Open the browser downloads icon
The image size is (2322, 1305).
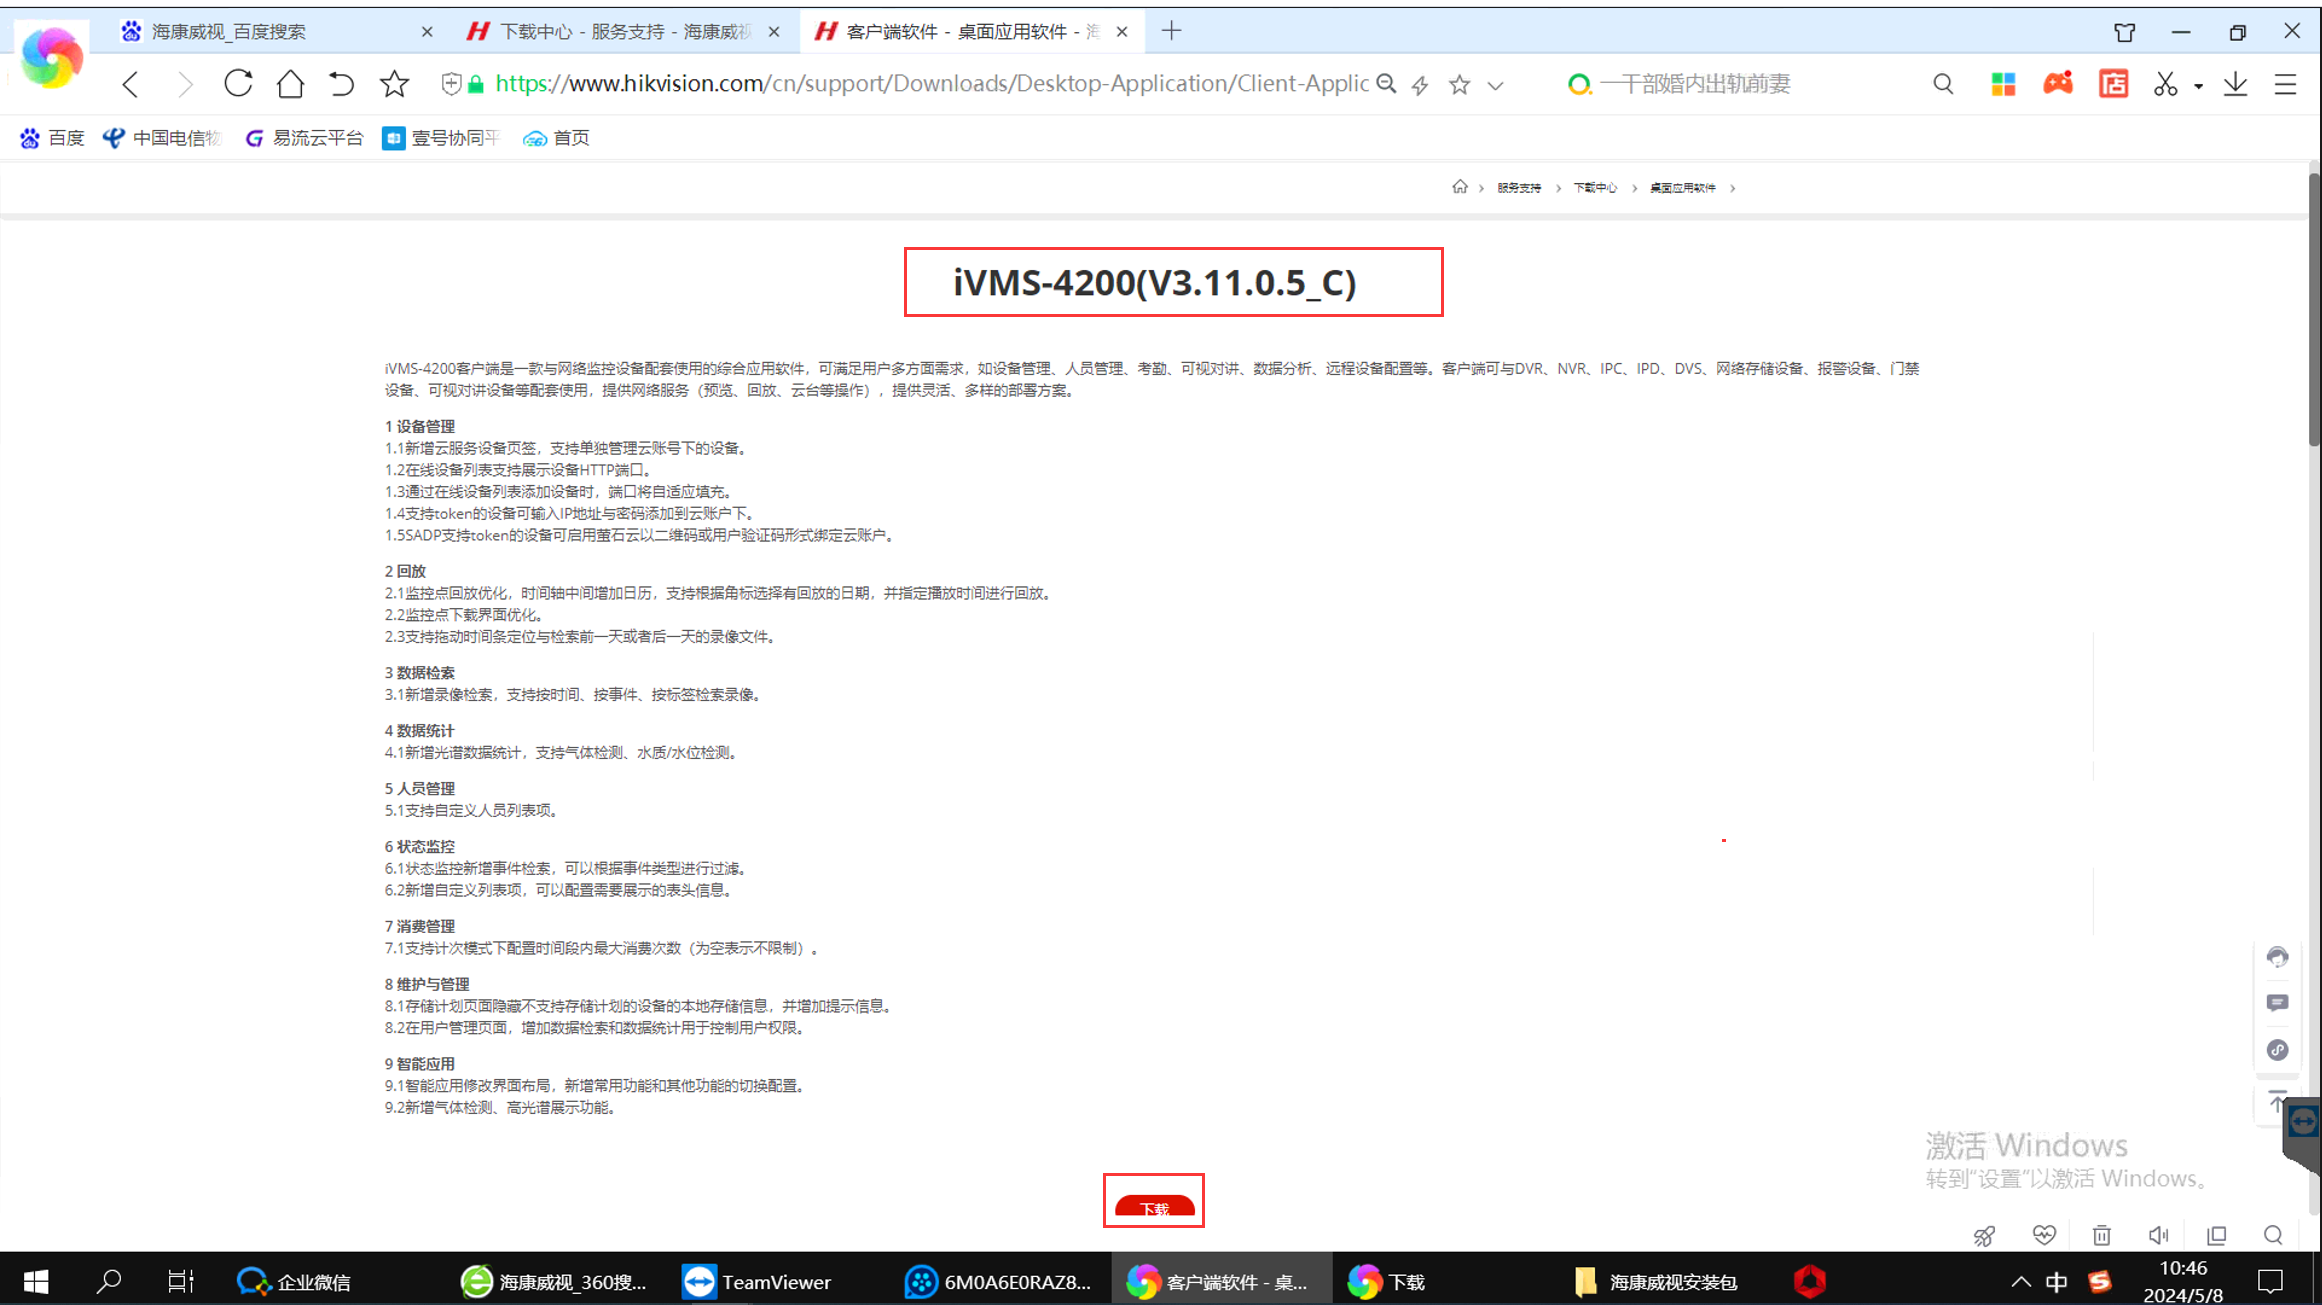click(2236, 84)
